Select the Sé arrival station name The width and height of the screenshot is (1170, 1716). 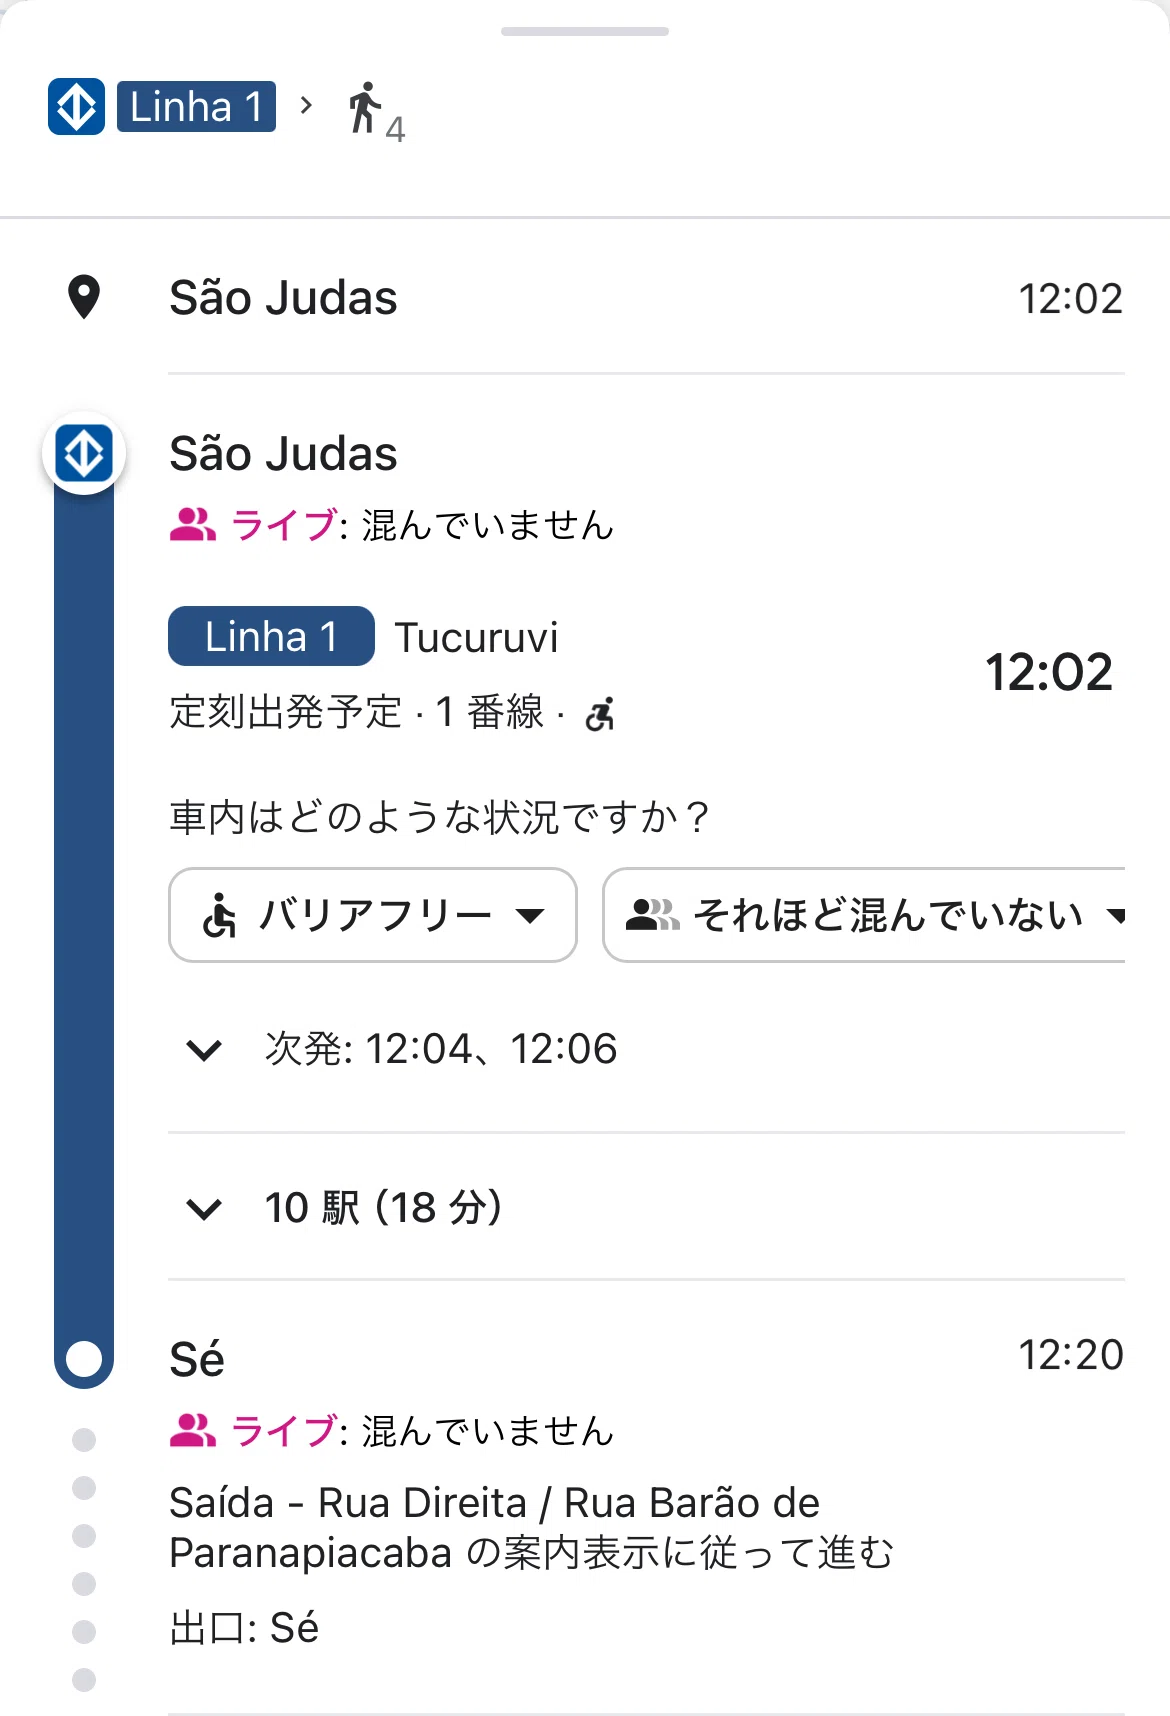pyautogui.click(x=197, y=1359)
